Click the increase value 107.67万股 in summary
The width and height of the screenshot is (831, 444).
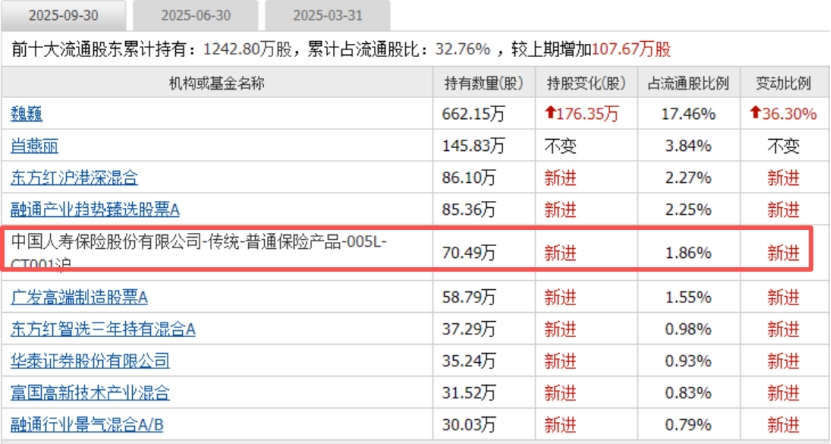coord(631,49)
